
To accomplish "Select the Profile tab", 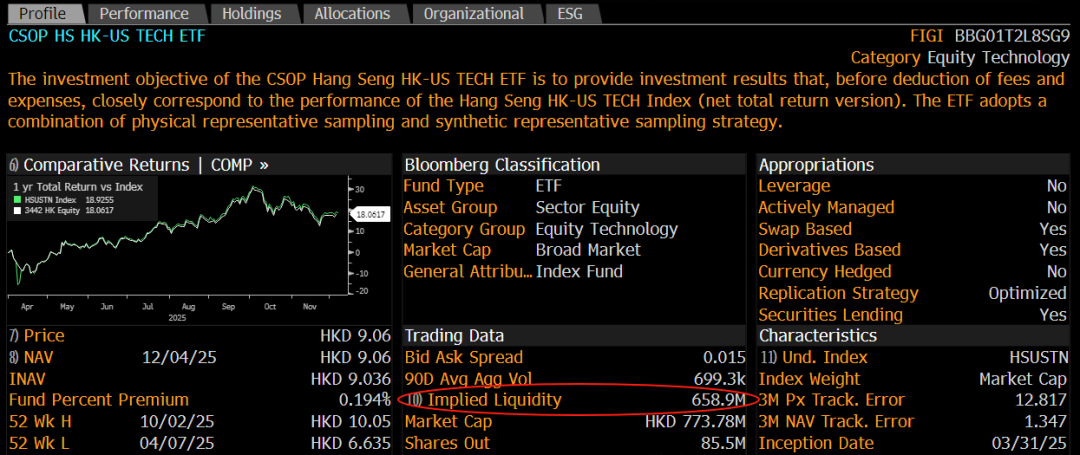I will [x=43, y=13].
